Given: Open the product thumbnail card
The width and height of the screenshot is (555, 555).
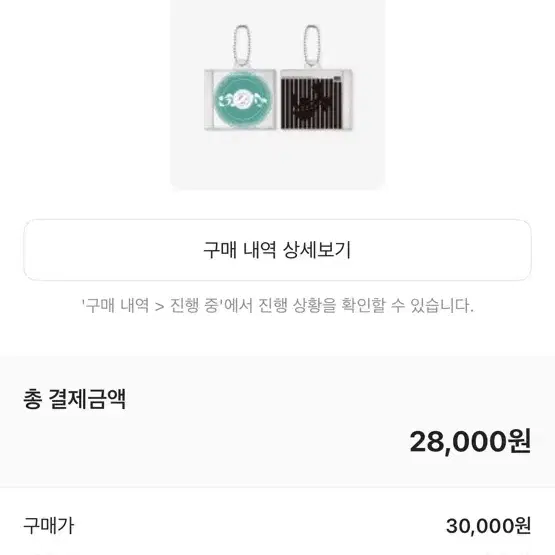Looking at the screenshot, I should [278, 95].
